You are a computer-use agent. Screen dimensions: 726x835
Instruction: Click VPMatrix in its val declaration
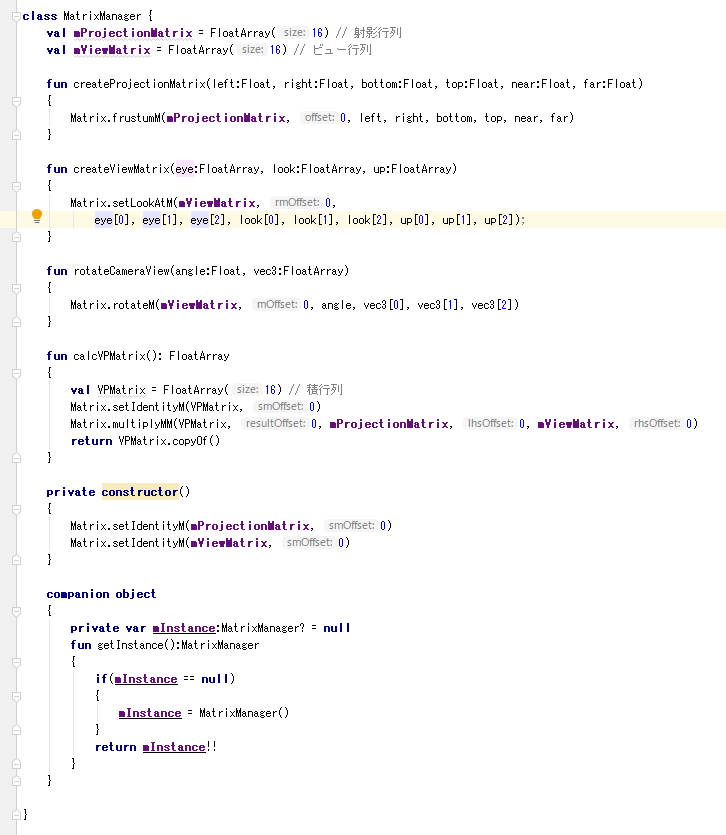coord(121,390)
